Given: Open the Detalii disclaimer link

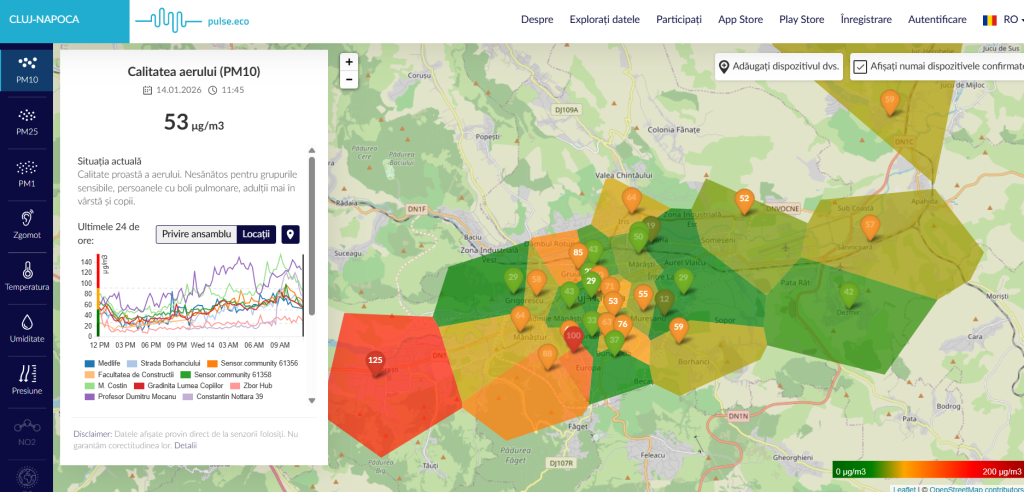Looking at the screenshot, I should (185, 445).
